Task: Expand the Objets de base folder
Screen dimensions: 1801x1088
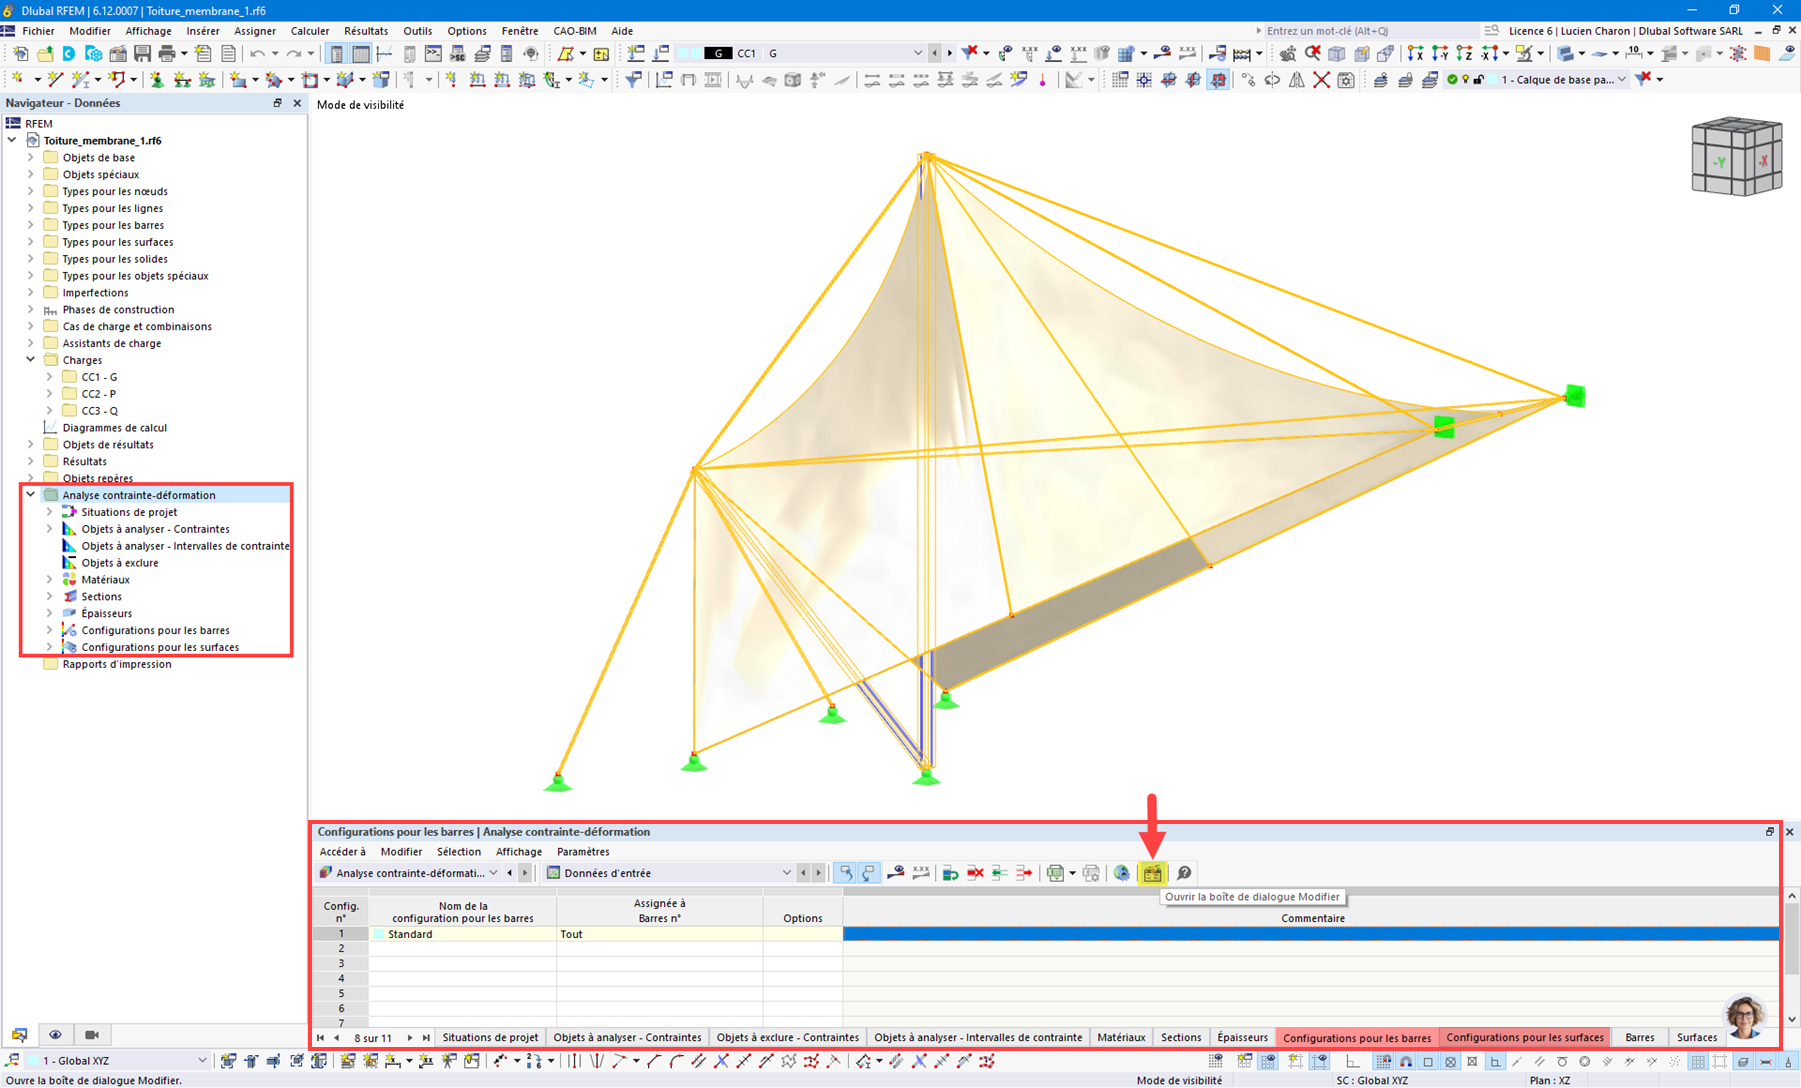Action: (30, 157)
